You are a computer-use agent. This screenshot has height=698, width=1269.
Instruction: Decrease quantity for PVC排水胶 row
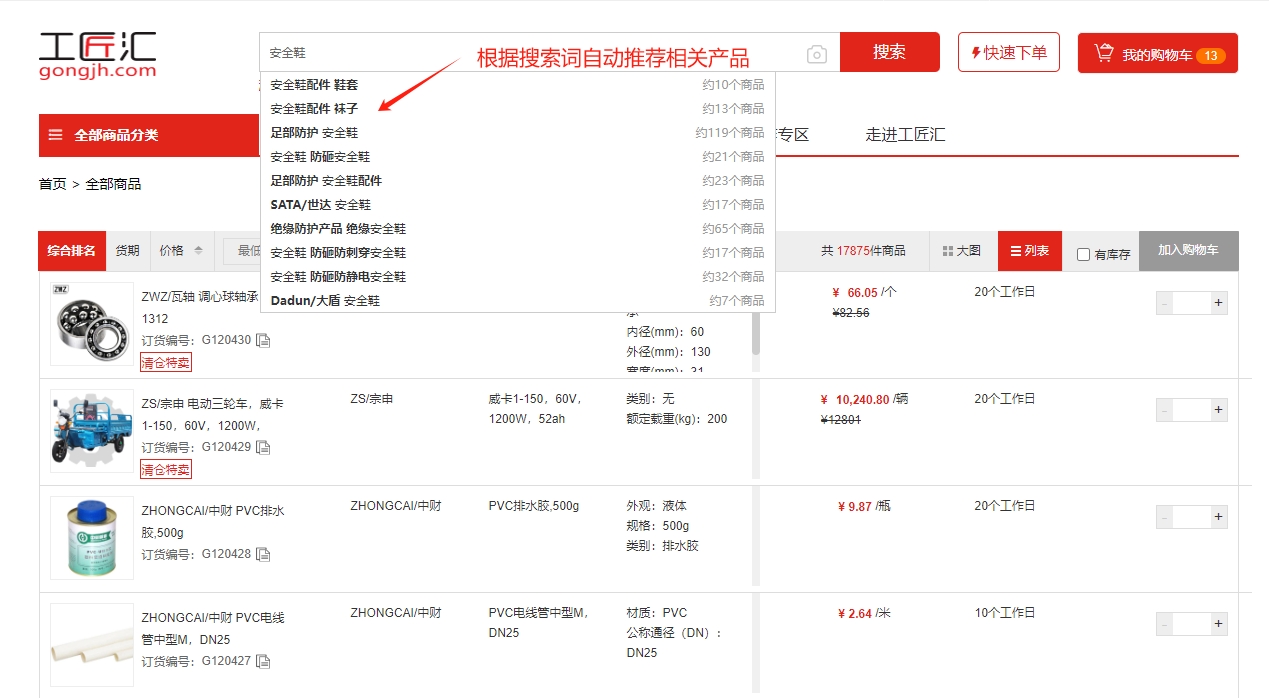(1165, 517)
